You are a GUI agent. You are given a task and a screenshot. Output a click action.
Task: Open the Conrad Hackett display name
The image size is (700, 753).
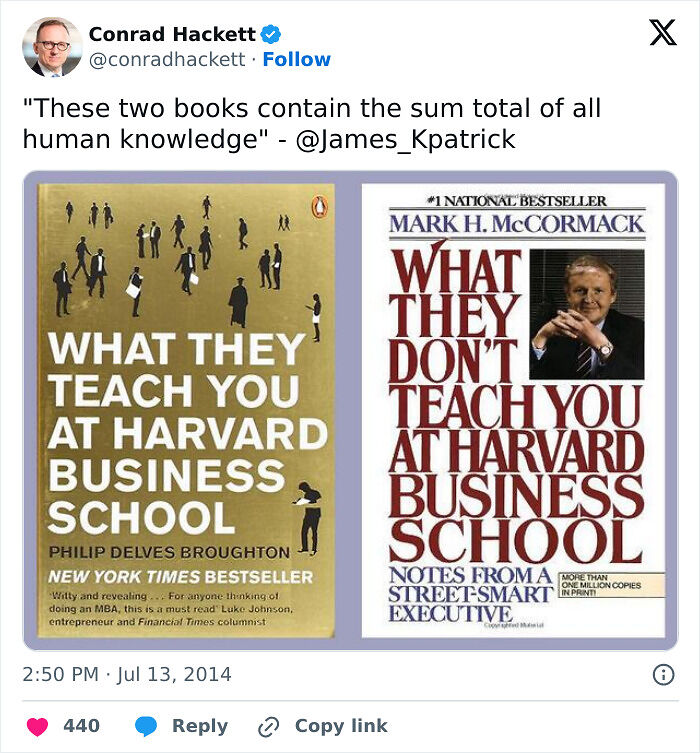(172, 35)
